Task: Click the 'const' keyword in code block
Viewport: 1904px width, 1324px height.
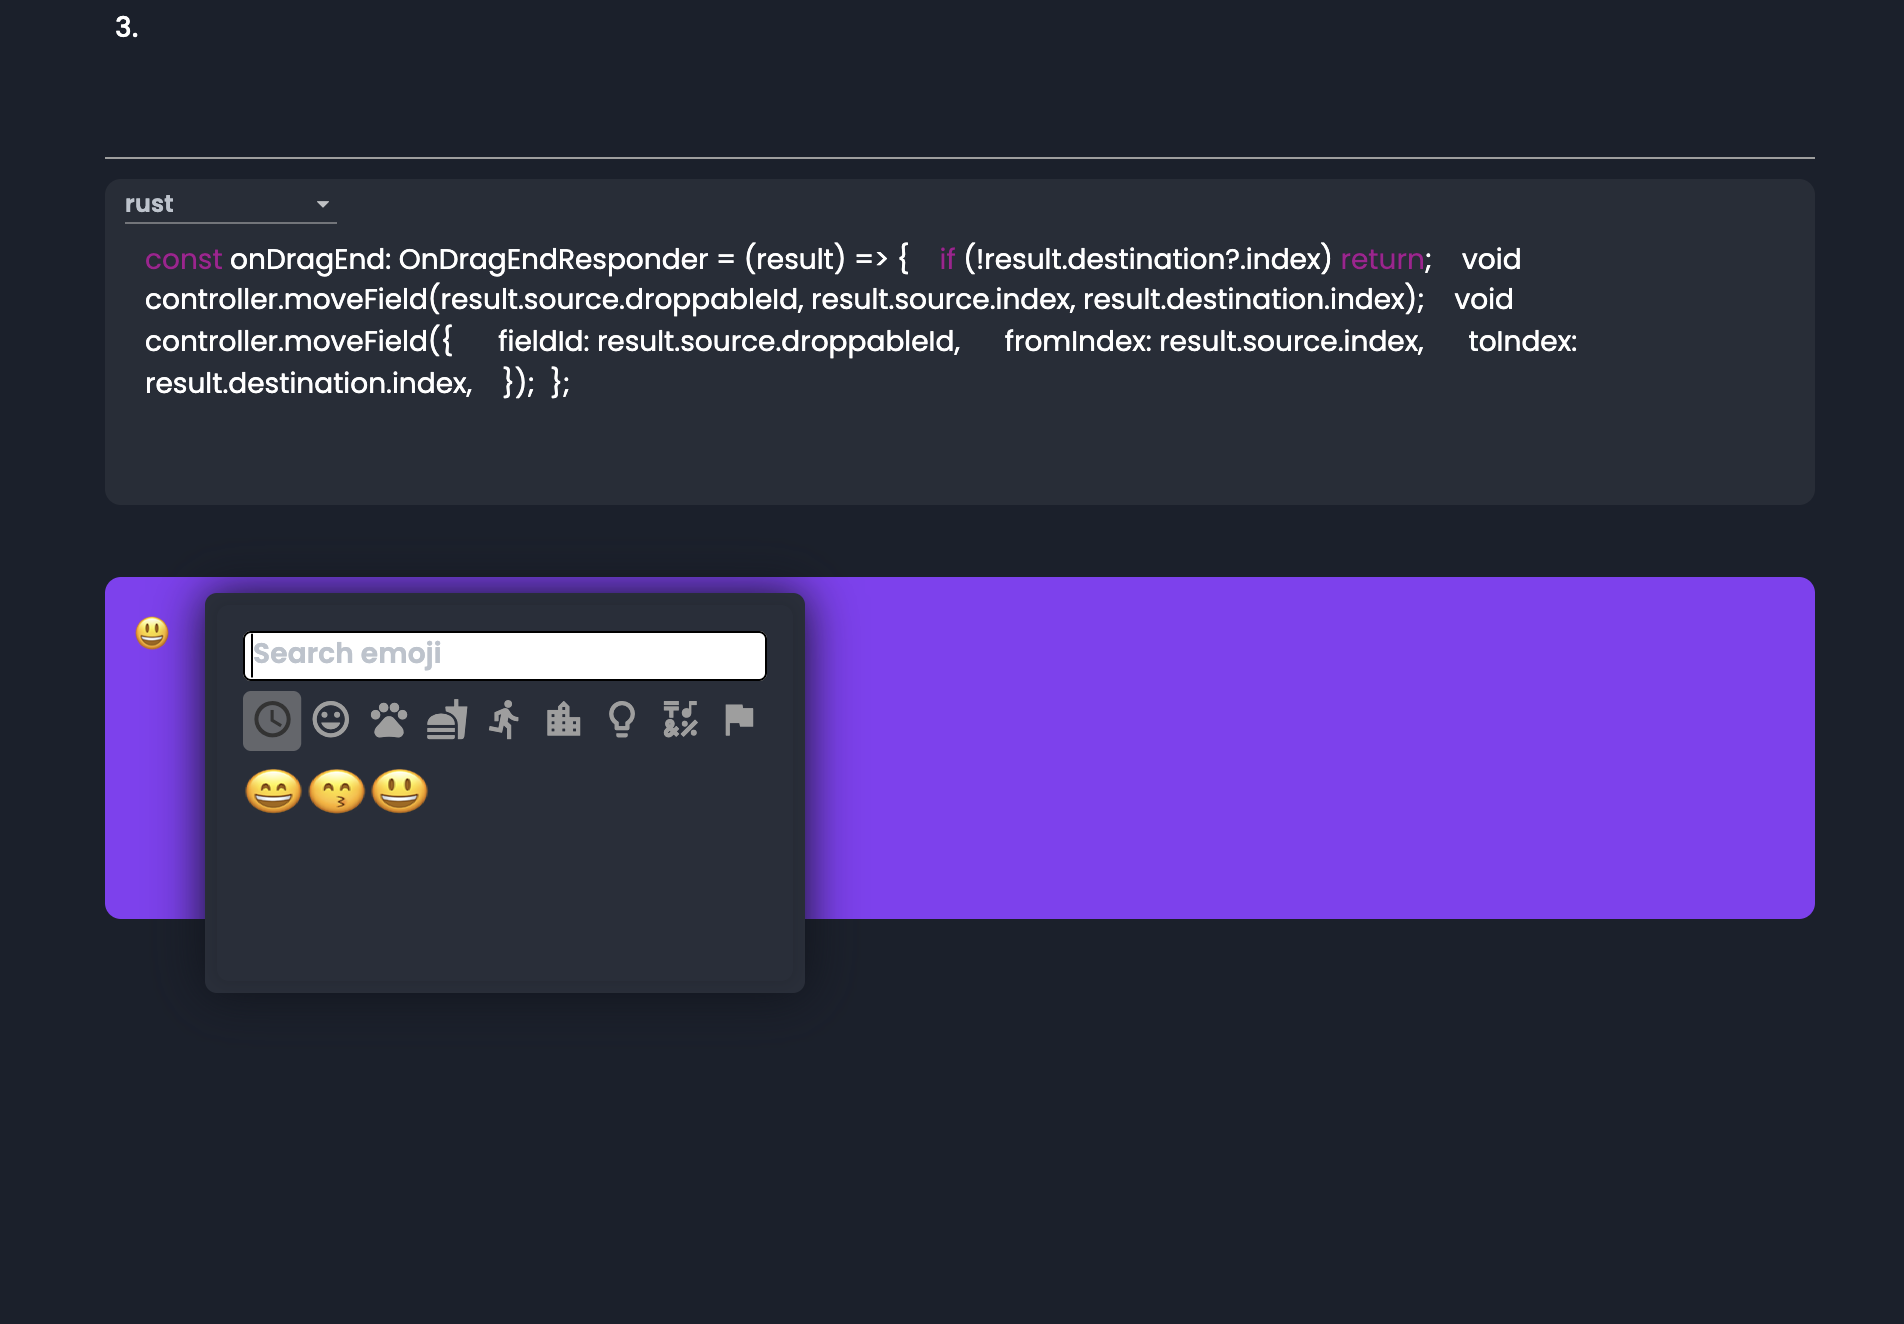Action: coord(183,259)
